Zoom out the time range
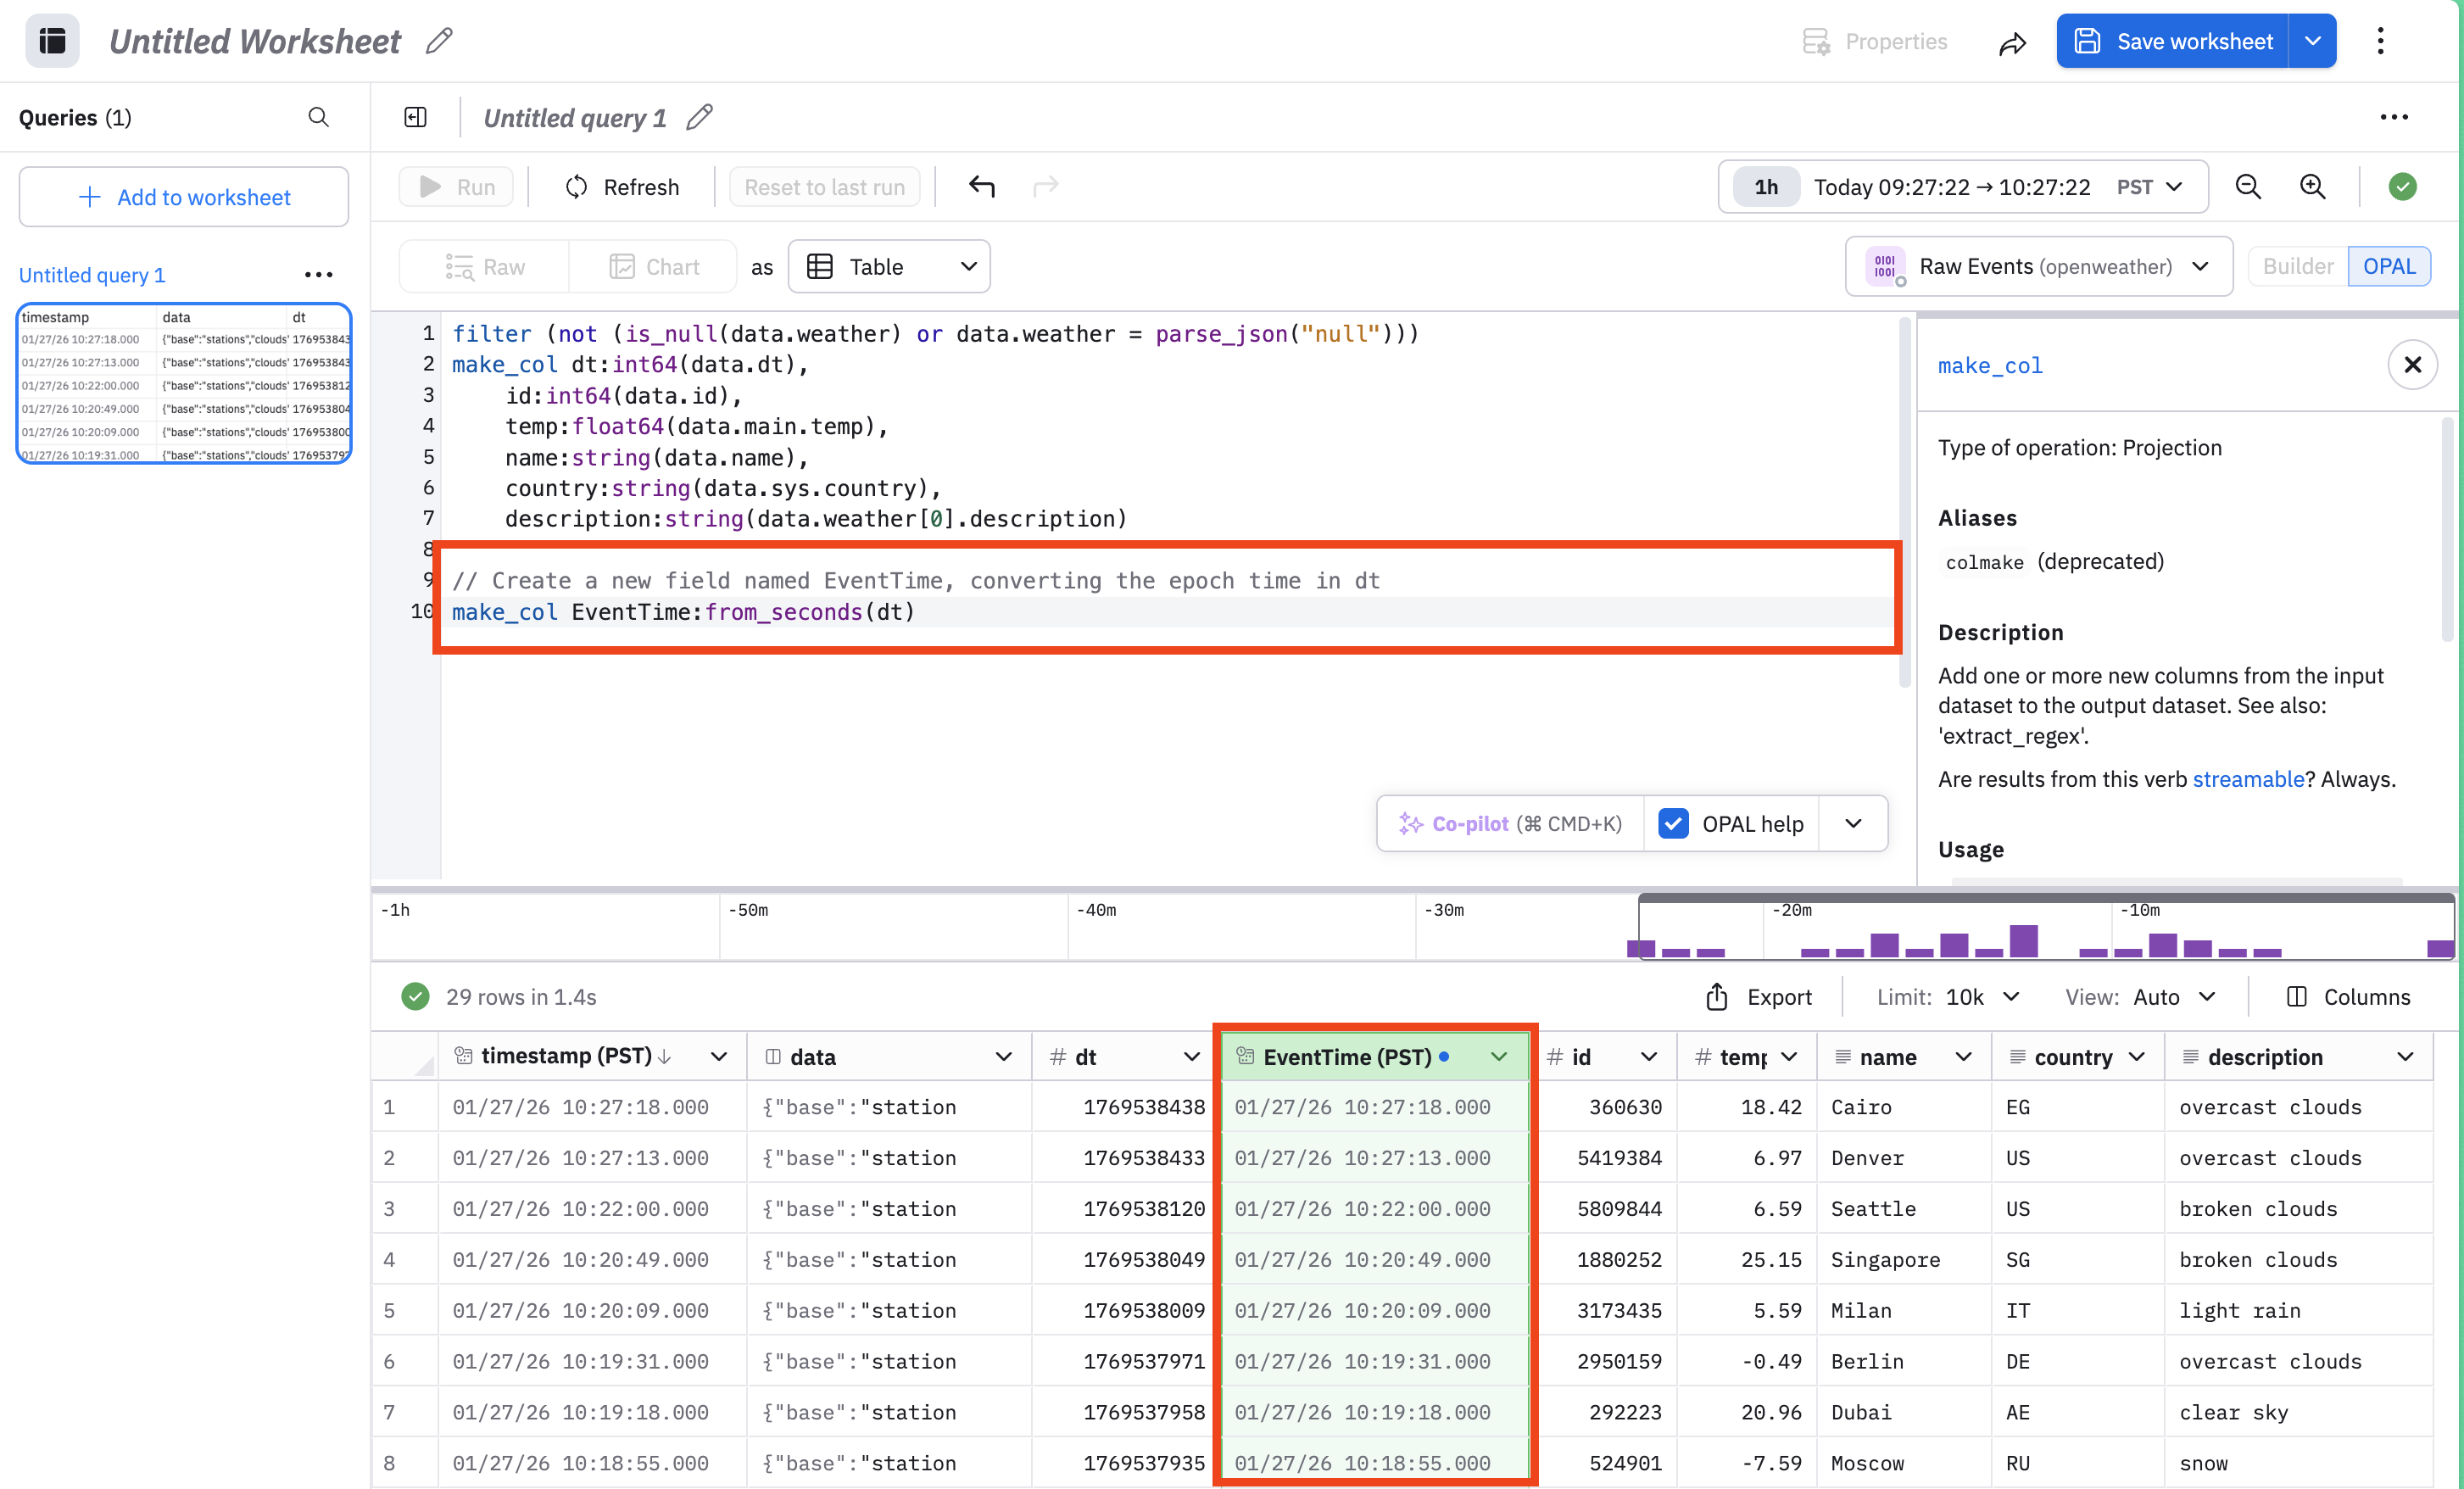 click(x=2247, y=187)
